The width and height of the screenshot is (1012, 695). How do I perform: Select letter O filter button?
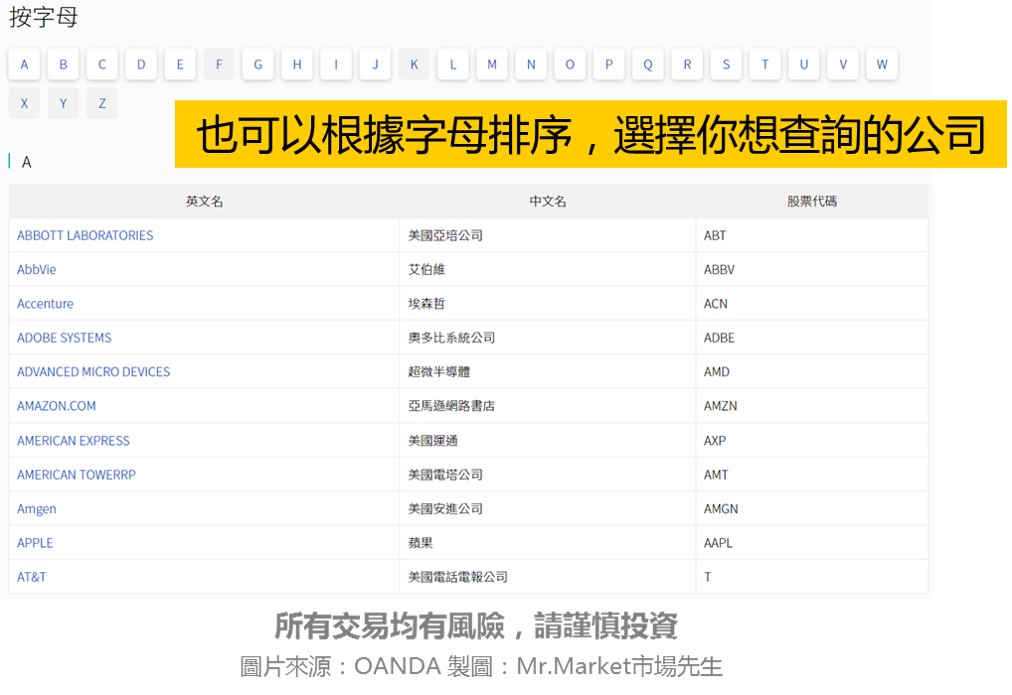570,64
